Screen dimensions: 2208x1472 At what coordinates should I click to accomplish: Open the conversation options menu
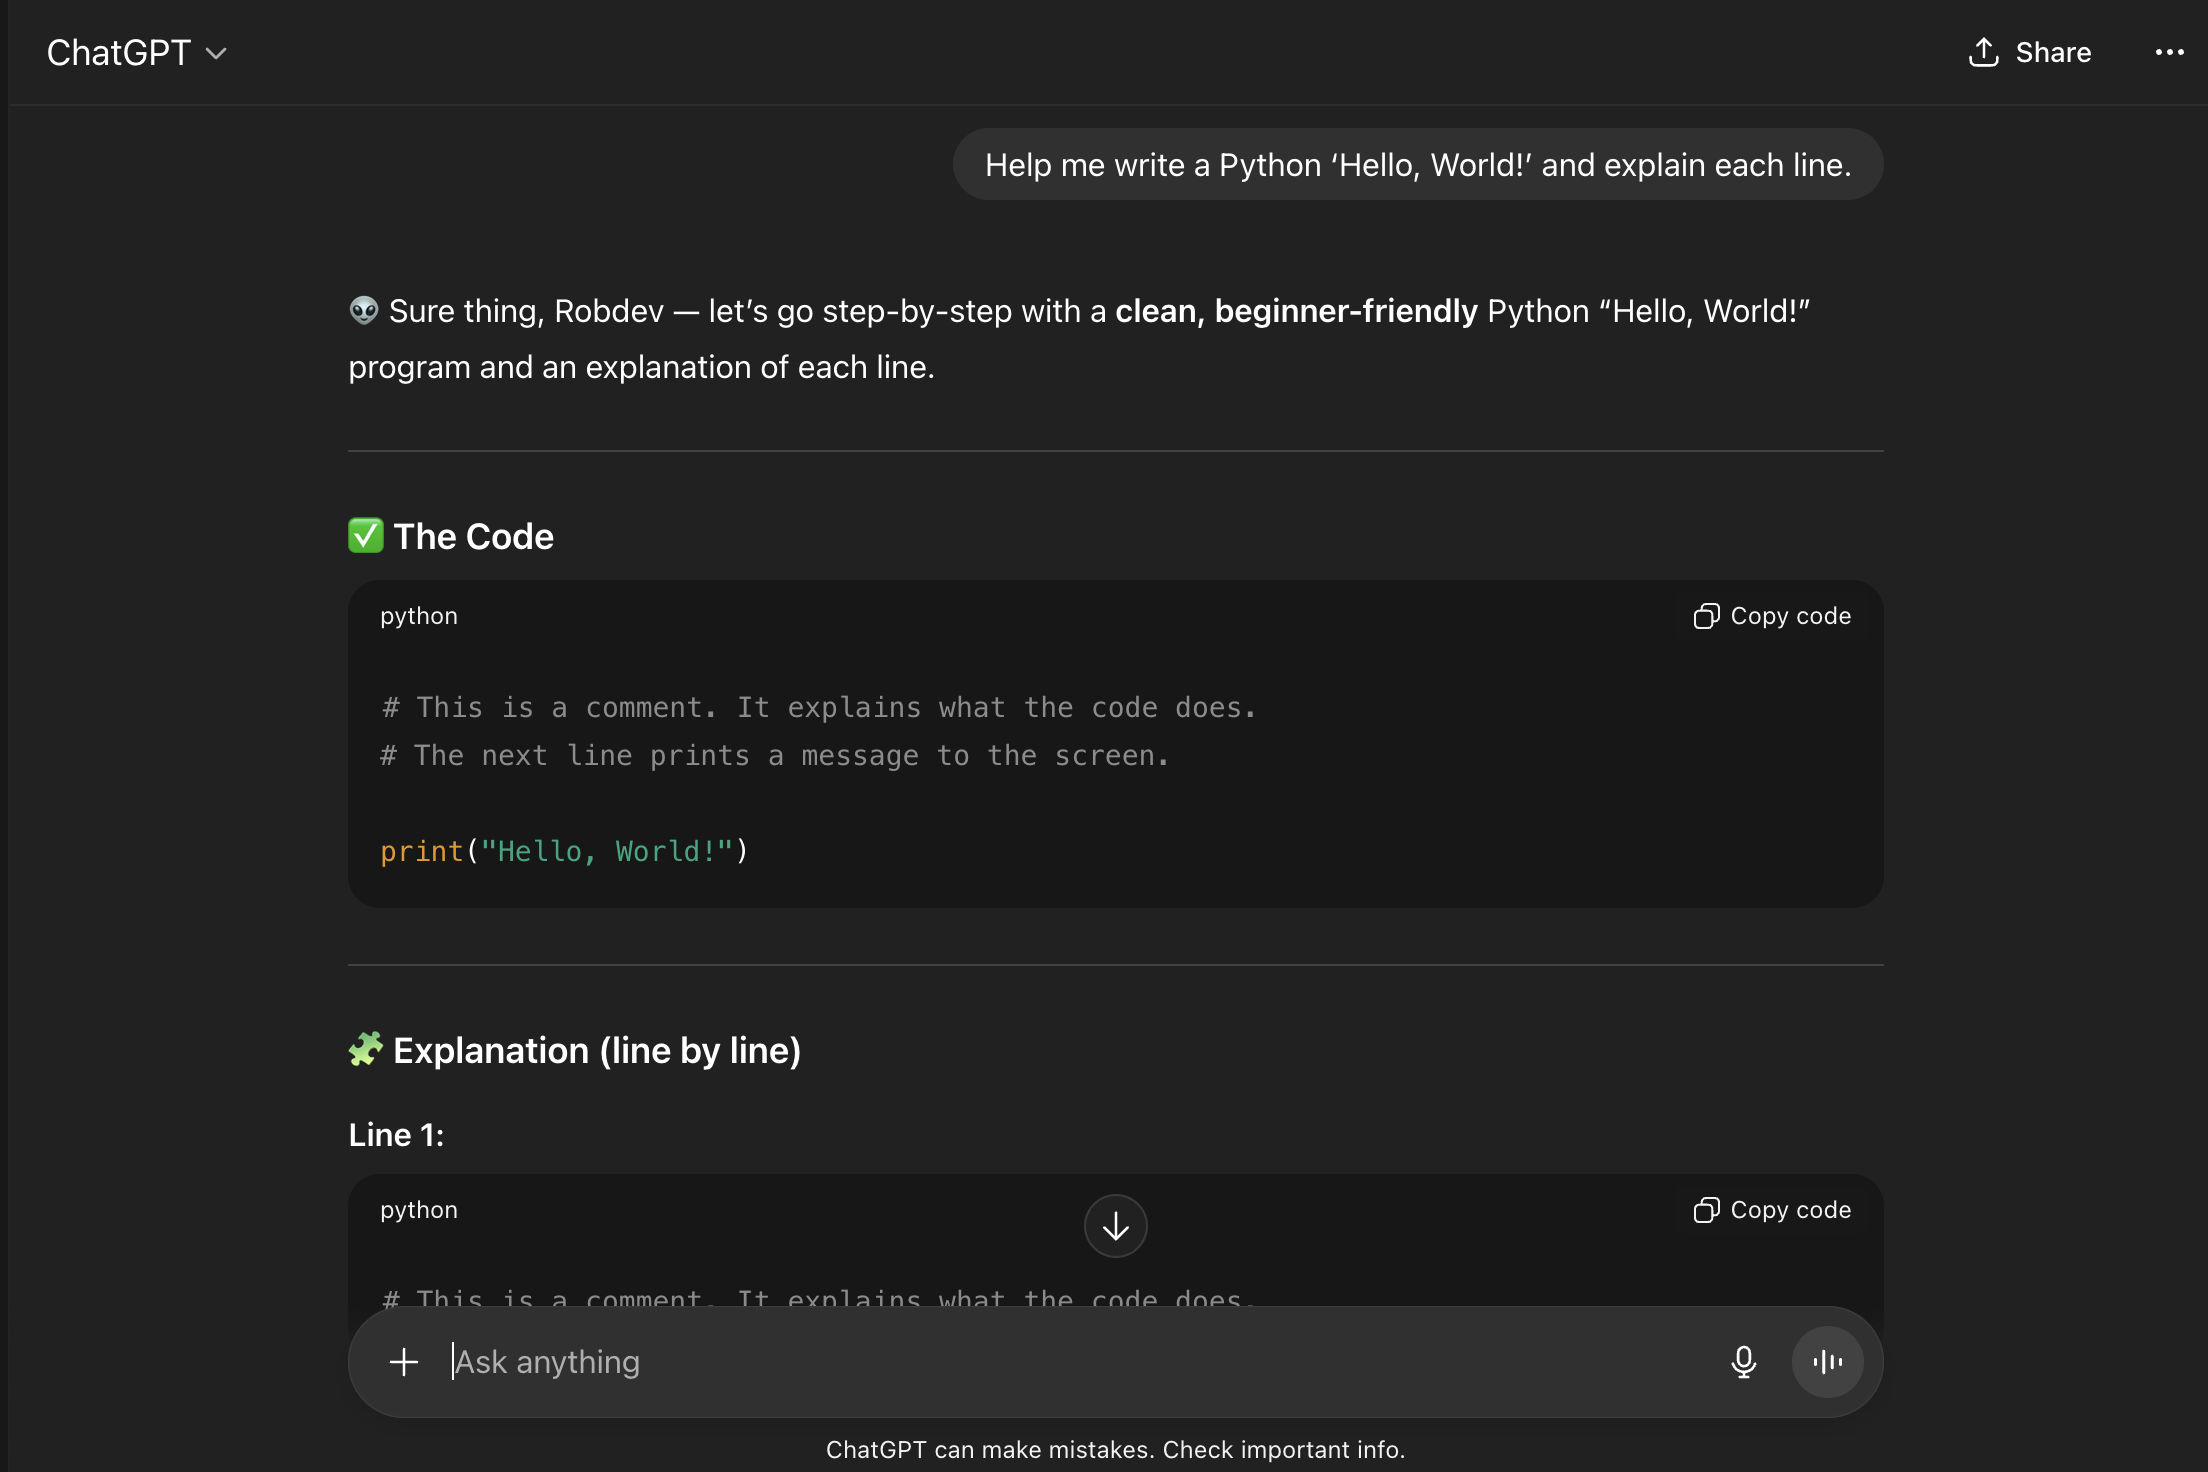pyautogui.click(x=2168, y=52)
